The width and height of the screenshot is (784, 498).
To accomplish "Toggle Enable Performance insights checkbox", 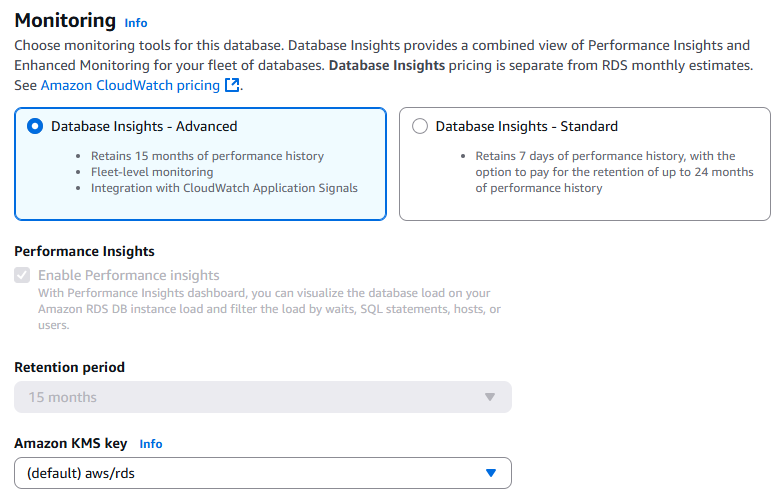I will click(22, 275).
